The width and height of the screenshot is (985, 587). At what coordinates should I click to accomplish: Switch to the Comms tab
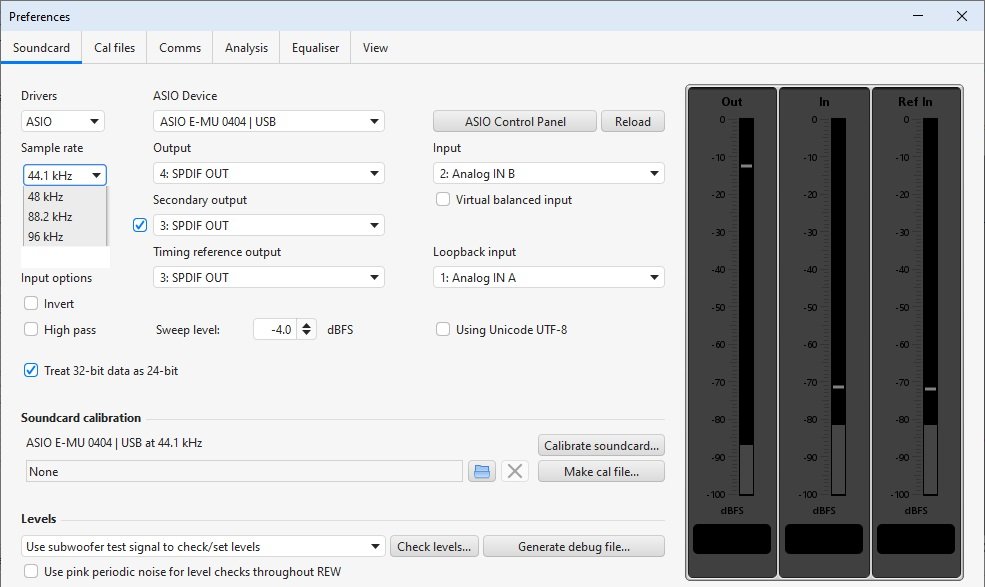click(x=180, y=48)
